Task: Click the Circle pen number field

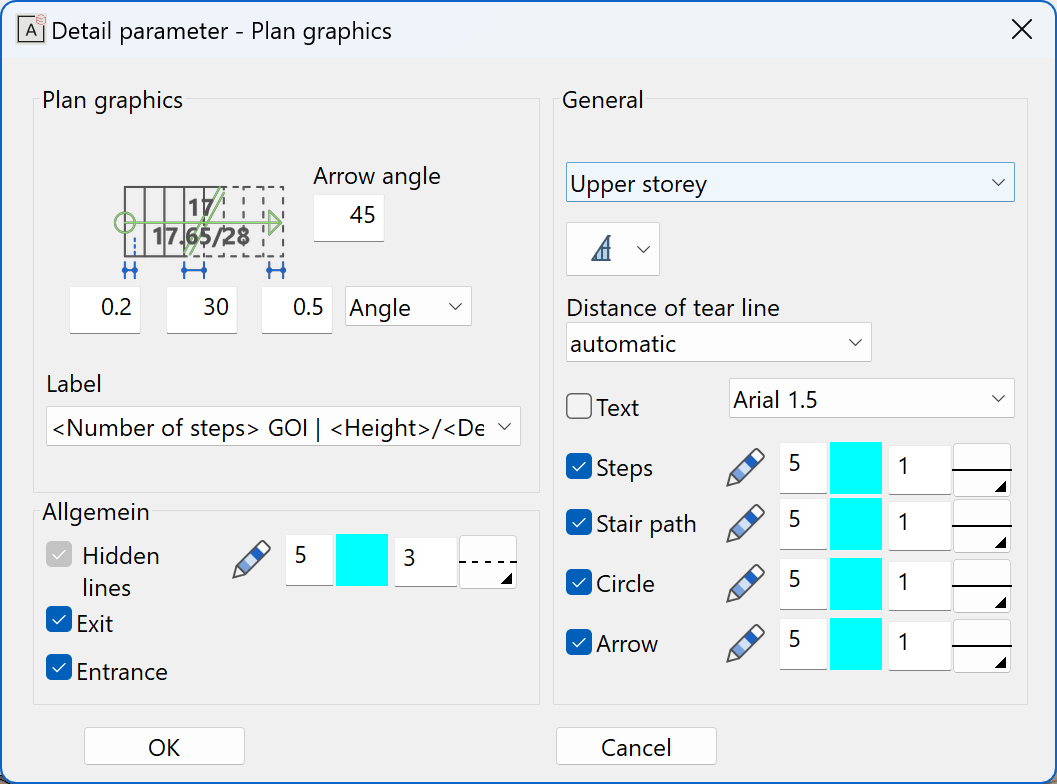Action: click(x=804, y=584)
